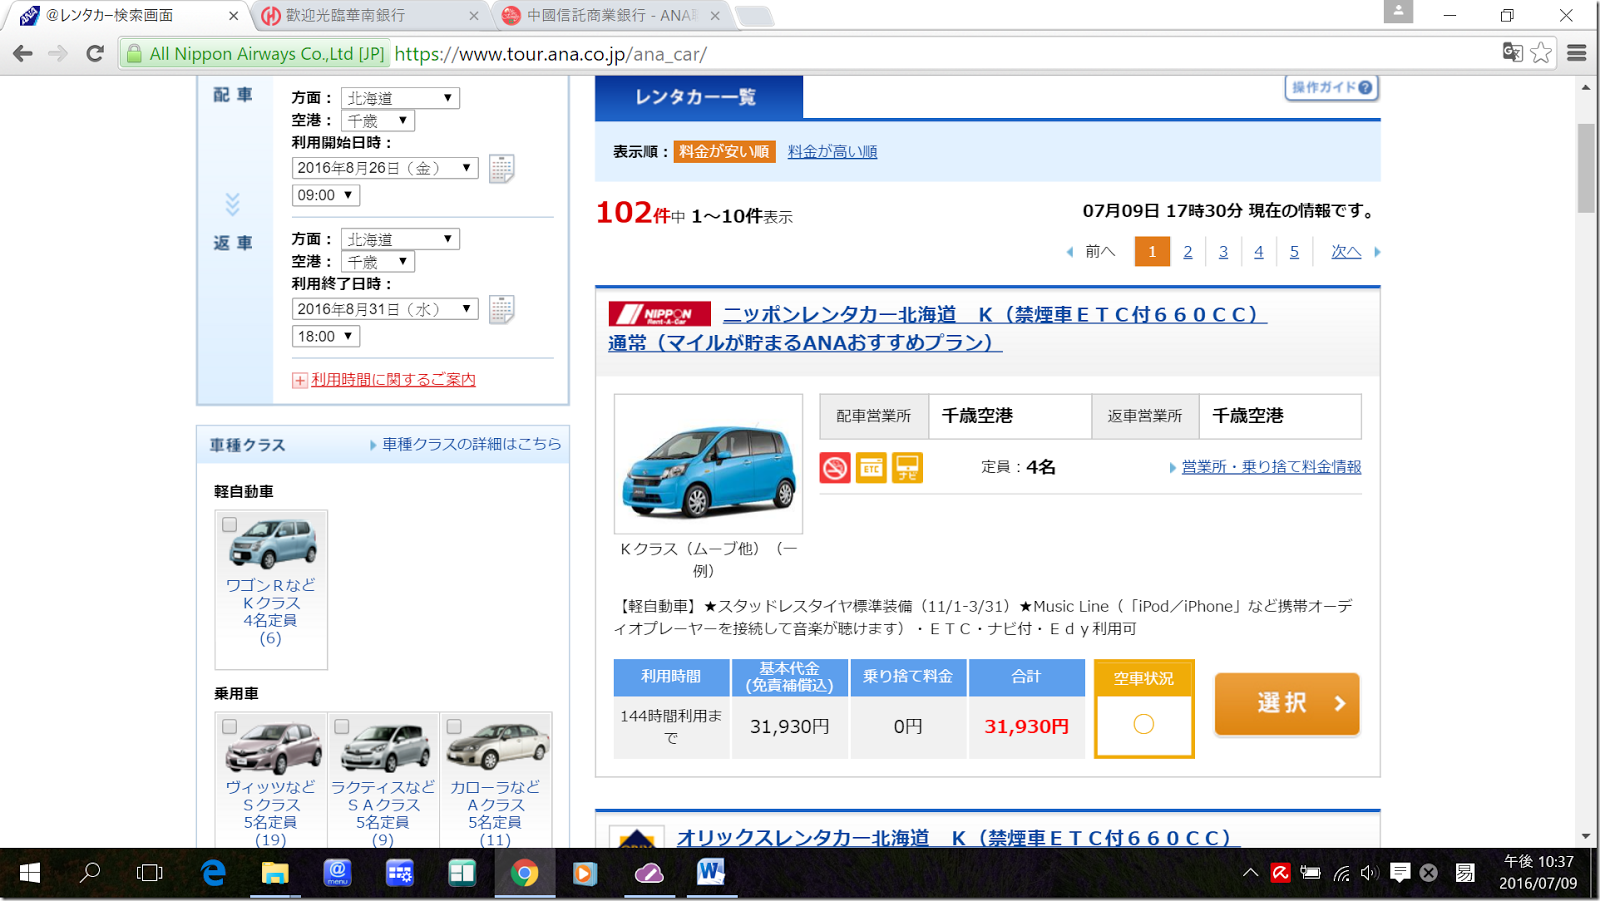The width and height of the screenshot is (1600, 901).
Task: Click the translate page icon
Action: (x=1512, y=53)
